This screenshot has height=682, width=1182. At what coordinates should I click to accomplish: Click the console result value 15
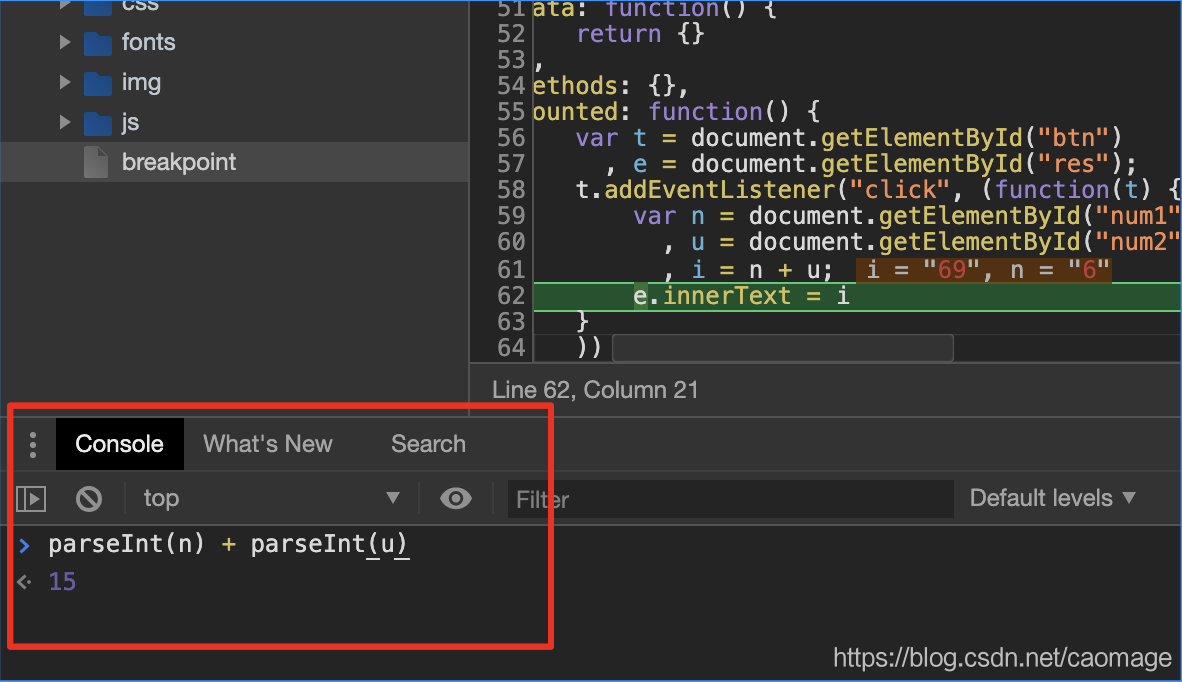[x=63, y=581]
